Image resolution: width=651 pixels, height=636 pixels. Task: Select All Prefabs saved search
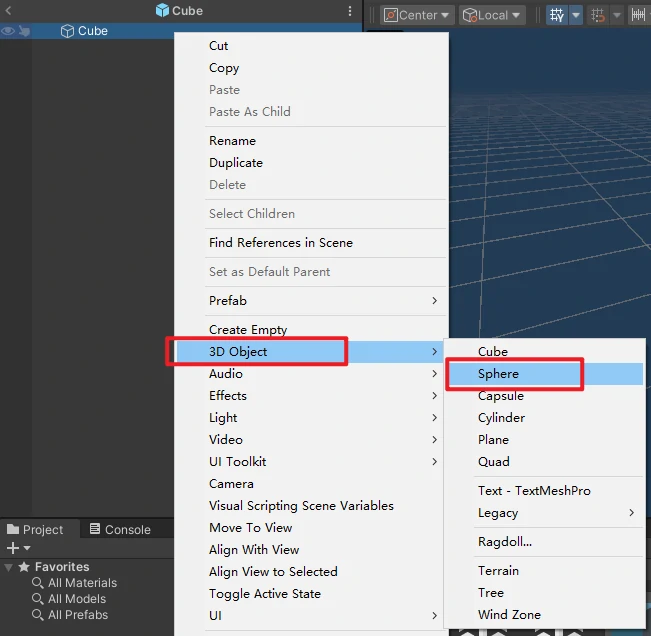(78, 615)
